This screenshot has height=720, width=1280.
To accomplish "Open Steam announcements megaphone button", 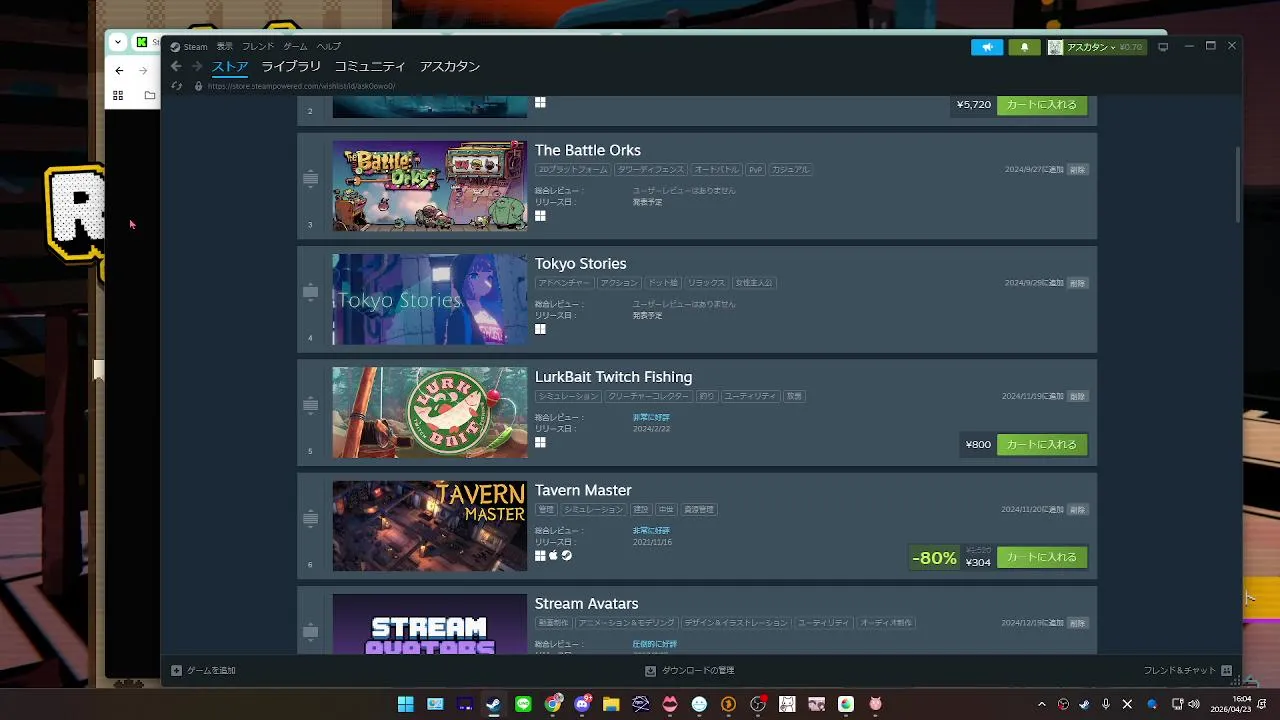I will click(x=987, y=47).
